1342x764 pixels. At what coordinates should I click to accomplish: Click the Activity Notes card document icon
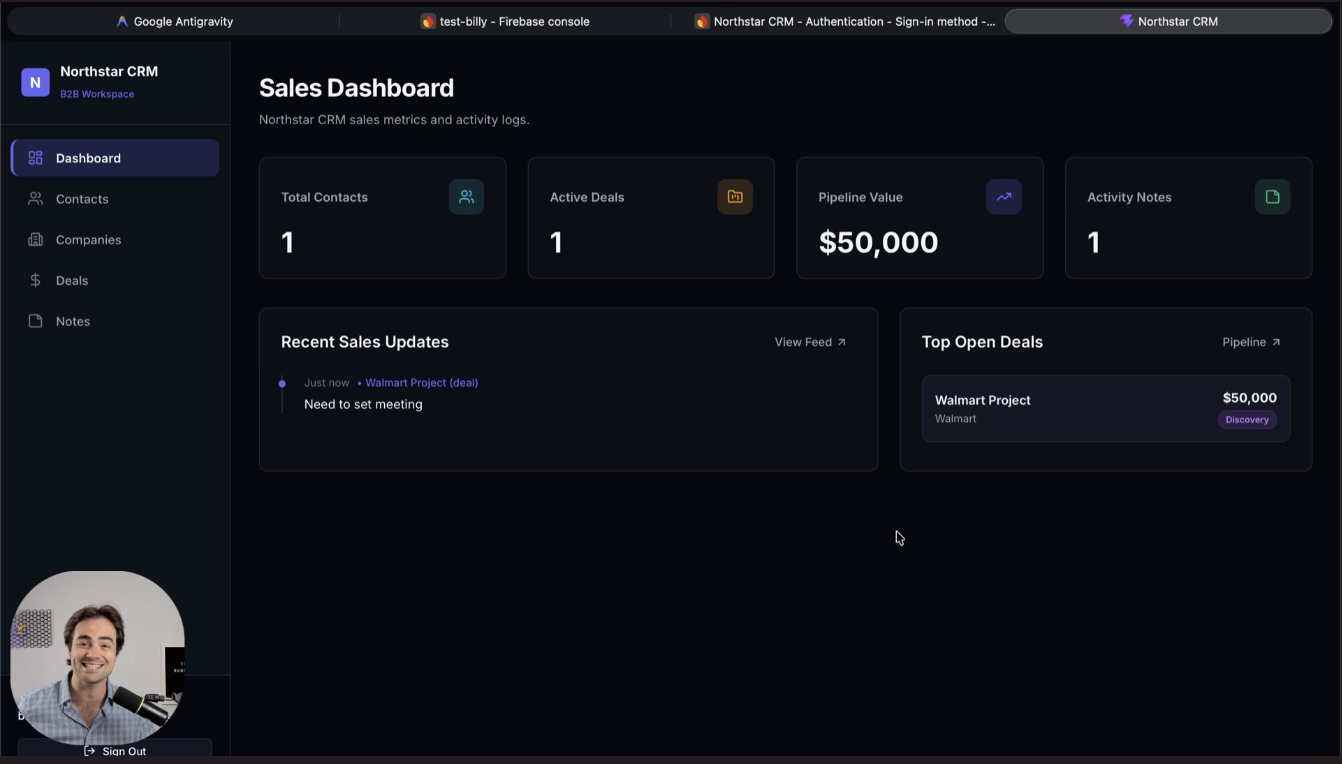tap(1272, 197)
